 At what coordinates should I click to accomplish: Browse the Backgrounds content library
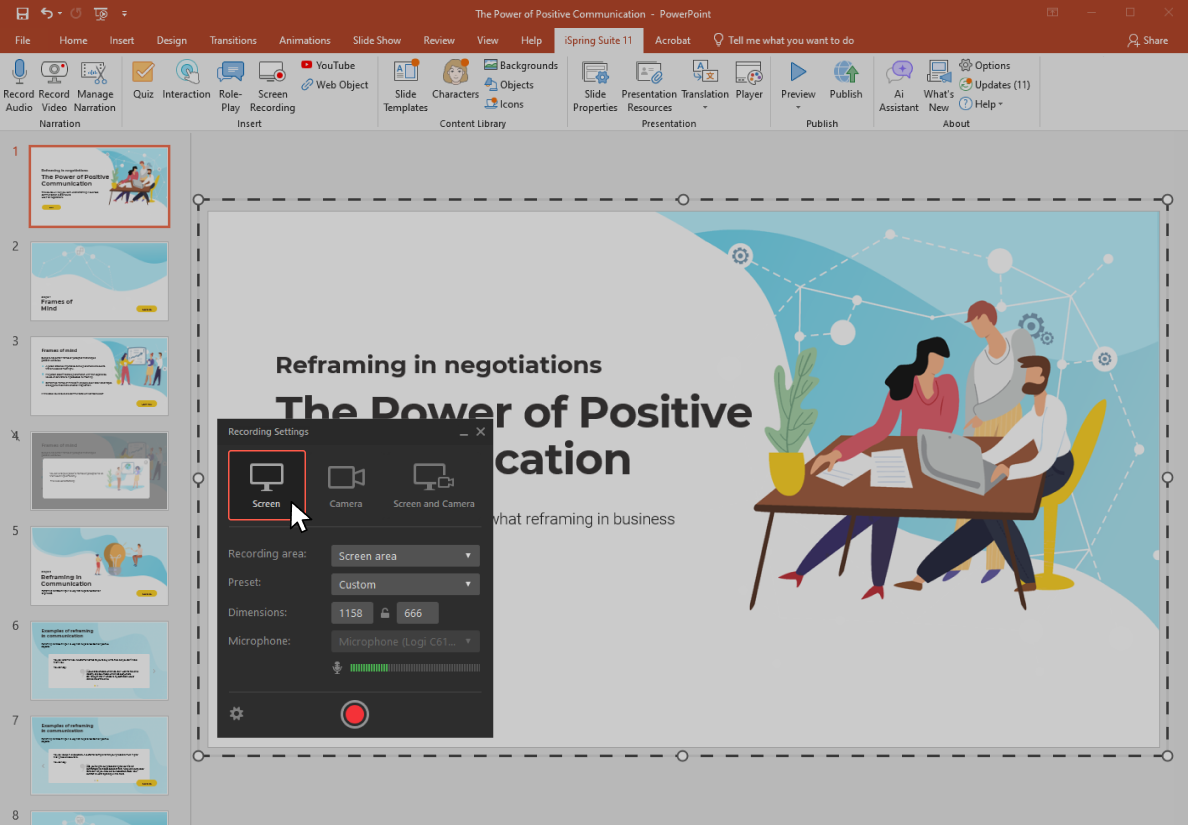[x=521, y=64]
